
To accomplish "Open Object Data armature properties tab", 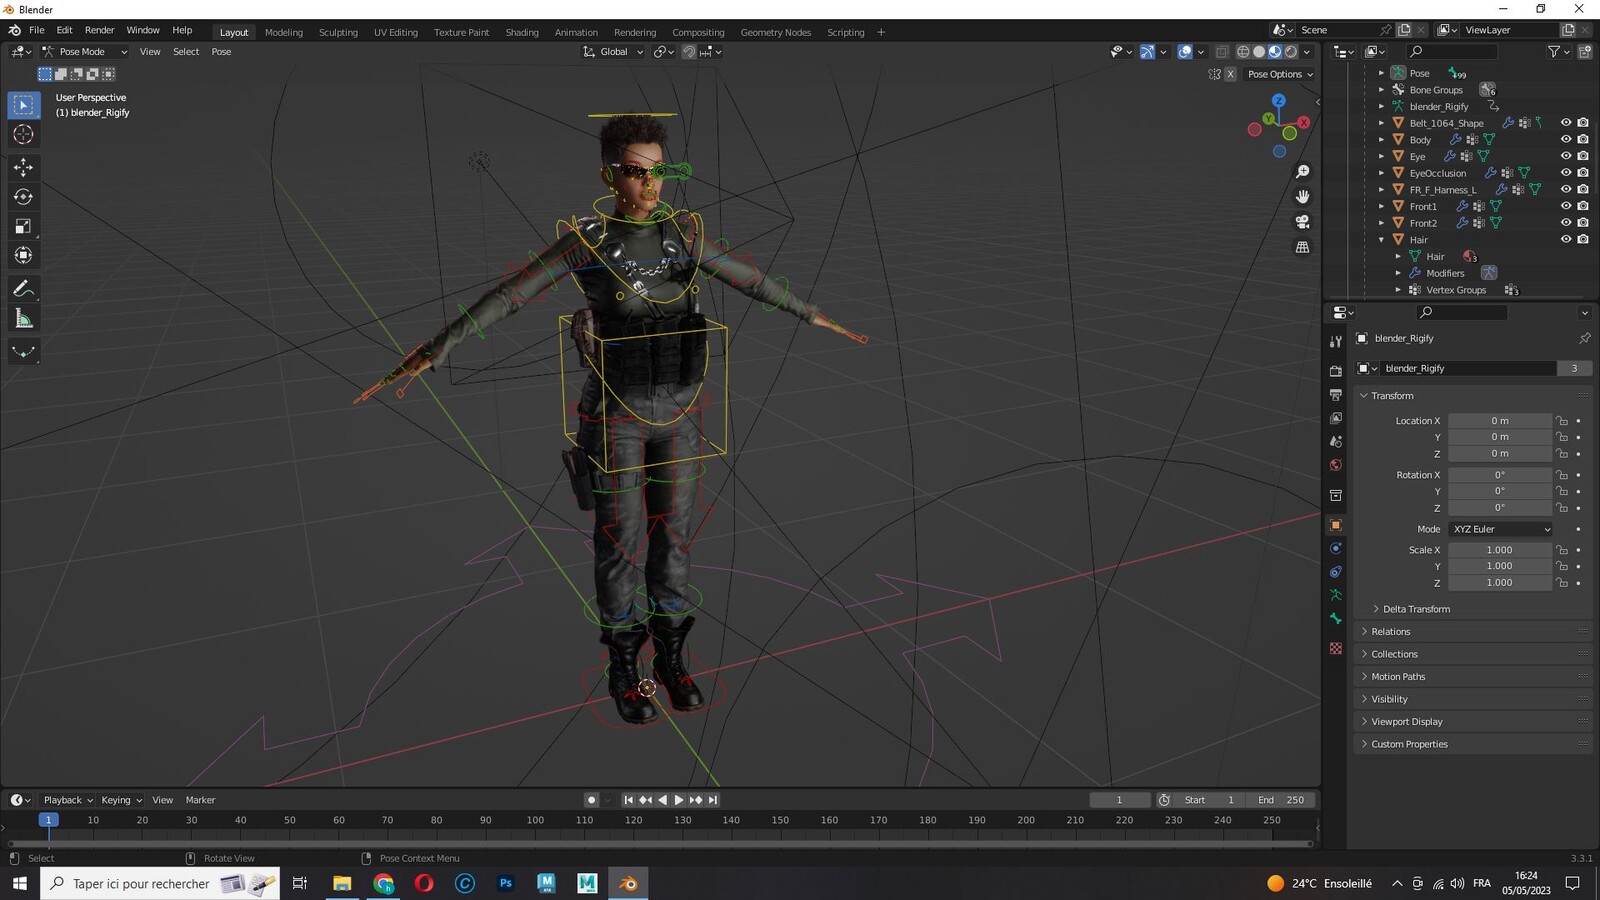I will [x=1335, y=595].
